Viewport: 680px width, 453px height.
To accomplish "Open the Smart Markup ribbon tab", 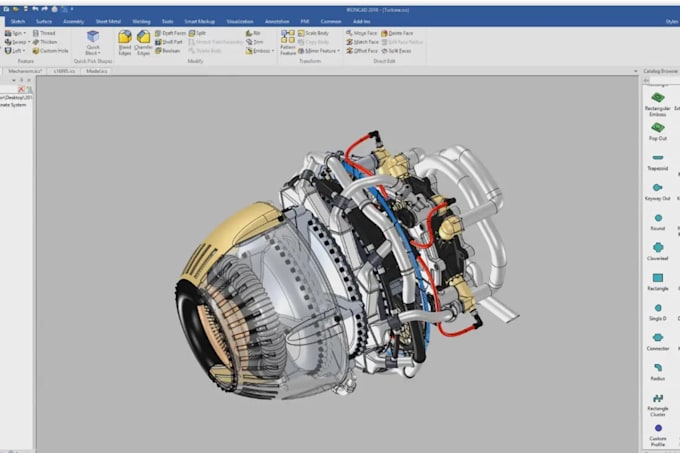I will pos(199,21).
